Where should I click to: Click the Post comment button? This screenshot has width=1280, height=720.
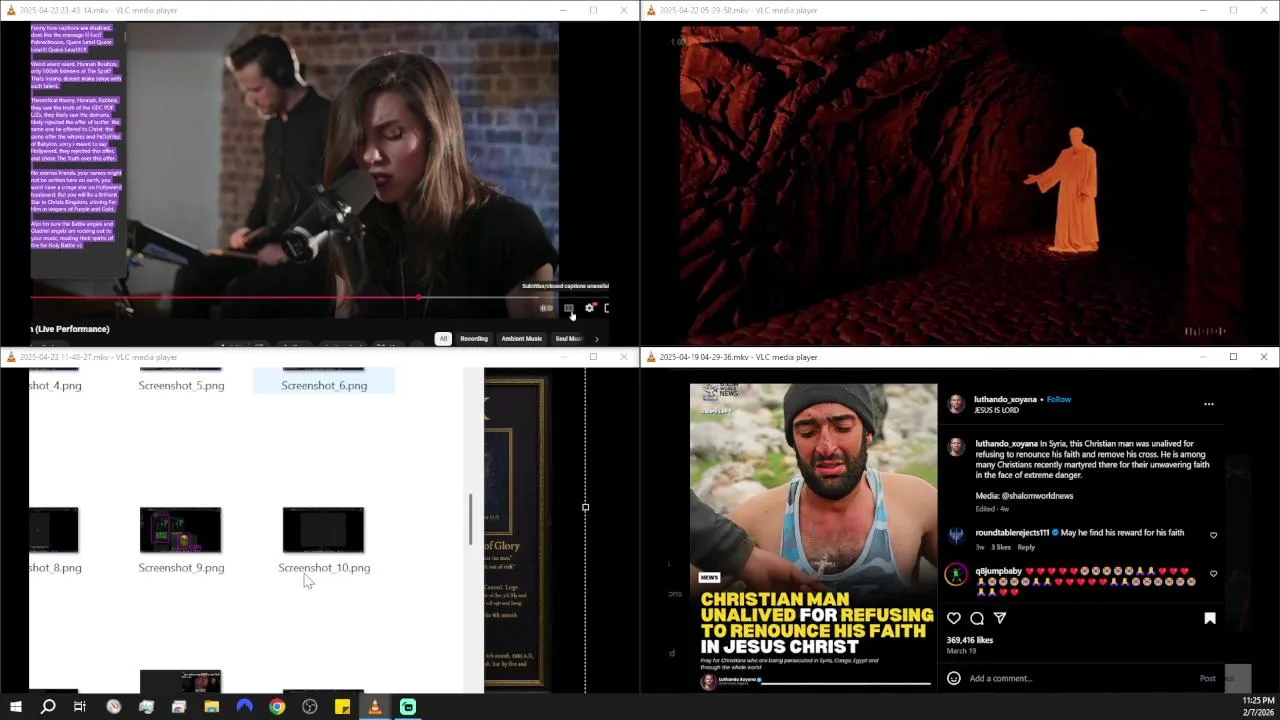pos(1207,678)
